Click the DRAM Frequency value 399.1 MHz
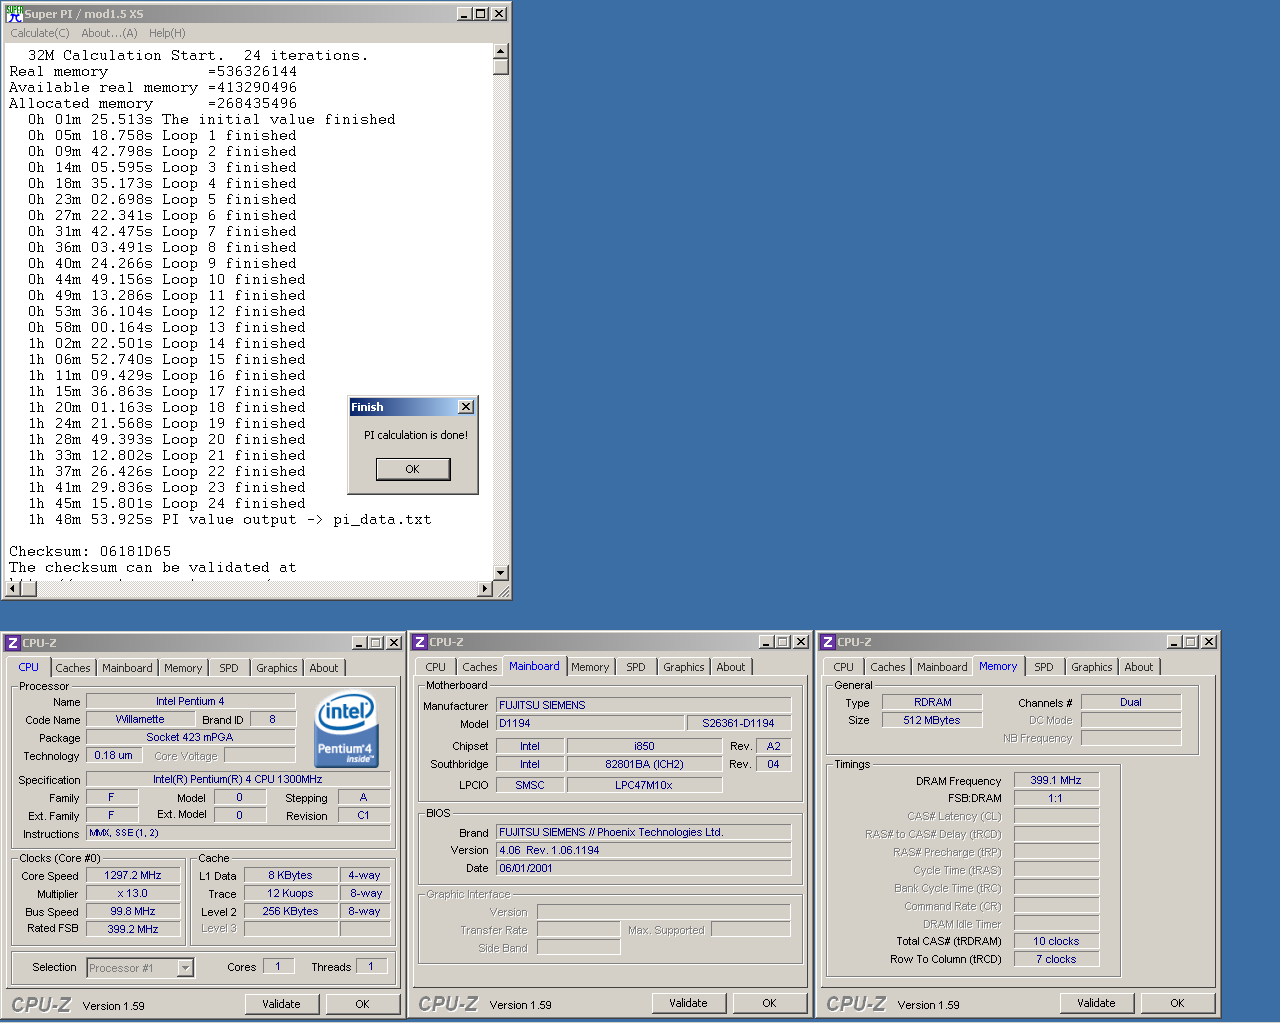Viewport: 1280px width, 1024px height. click(1056, 780)
